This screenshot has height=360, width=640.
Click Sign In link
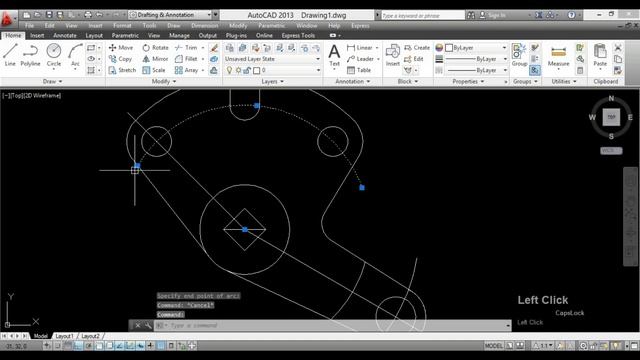click(497, 15)
